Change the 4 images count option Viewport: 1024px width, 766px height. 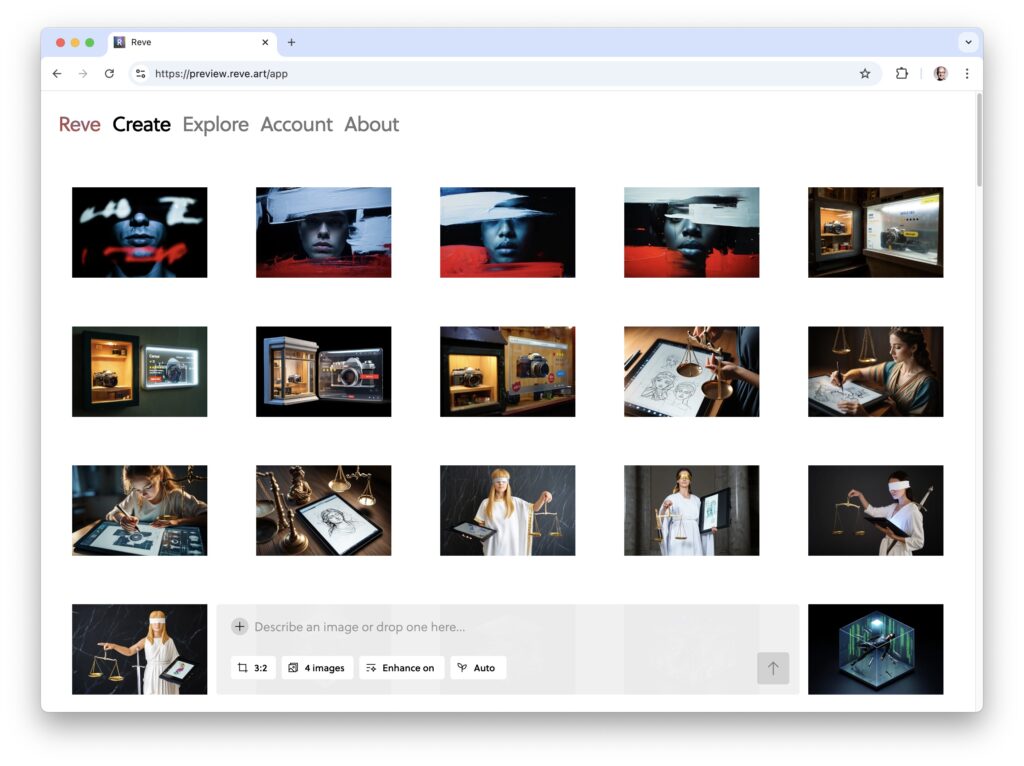pos(317,668)
